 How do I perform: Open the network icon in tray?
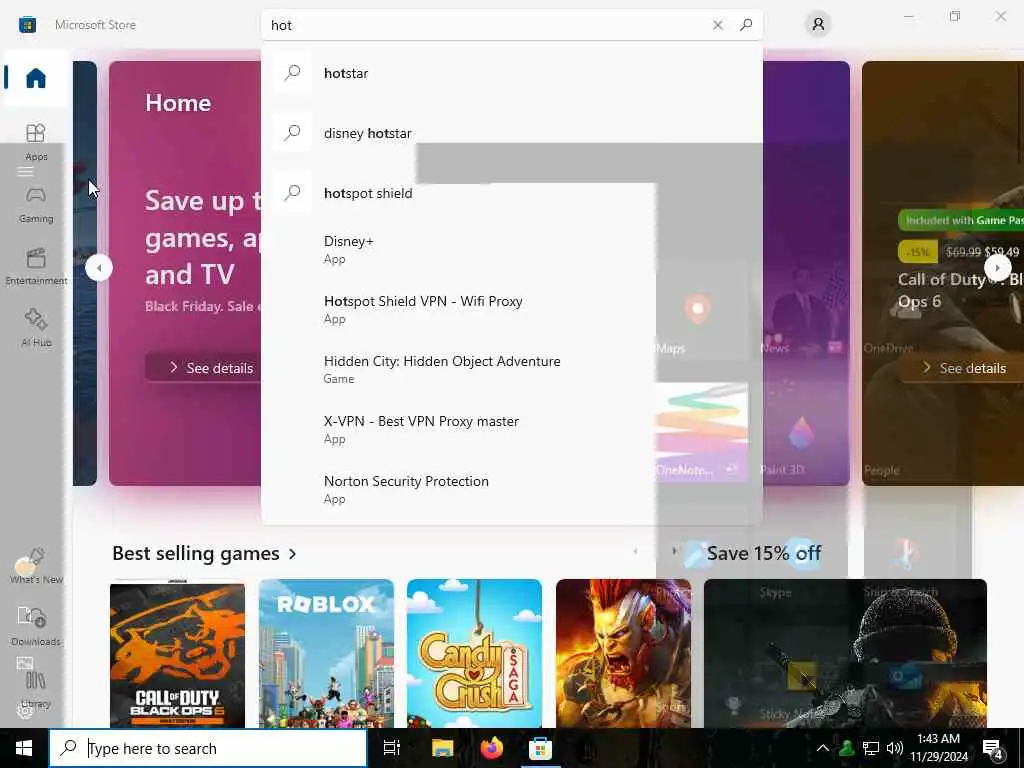(871, 748)
